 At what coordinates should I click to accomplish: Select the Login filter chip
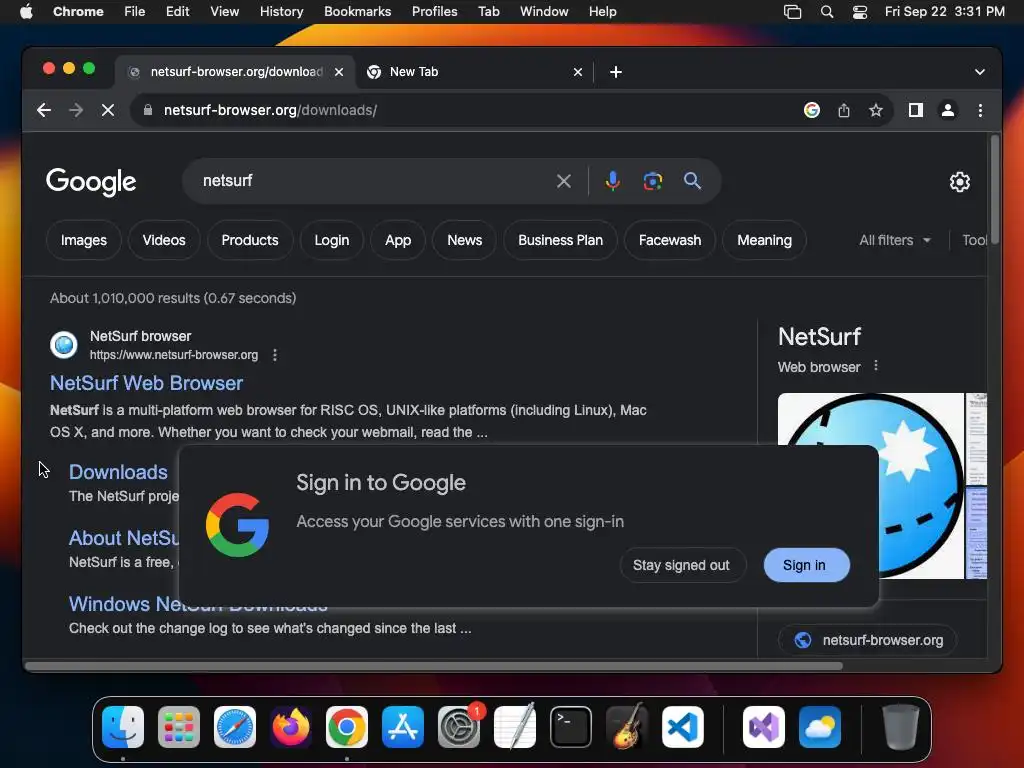[x=332, y=240]
